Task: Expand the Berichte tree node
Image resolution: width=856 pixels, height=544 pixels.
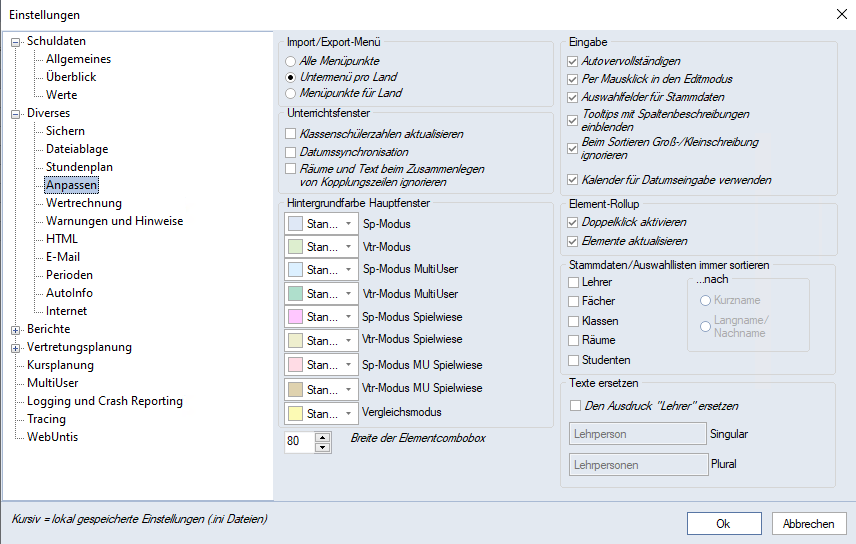Action: point(16,330)
